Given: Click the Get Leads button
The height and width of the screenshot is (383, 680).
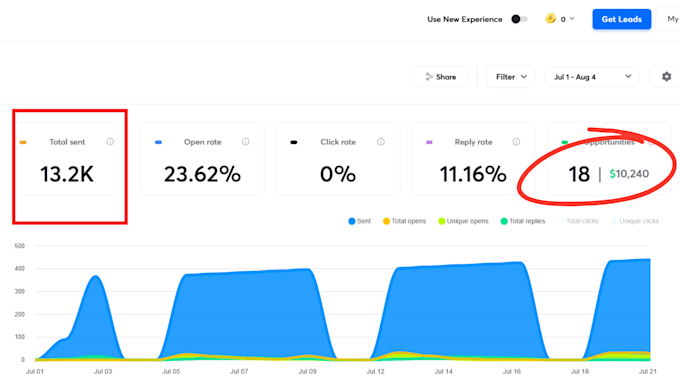Looking at the screenshot, I should [621, 19].
